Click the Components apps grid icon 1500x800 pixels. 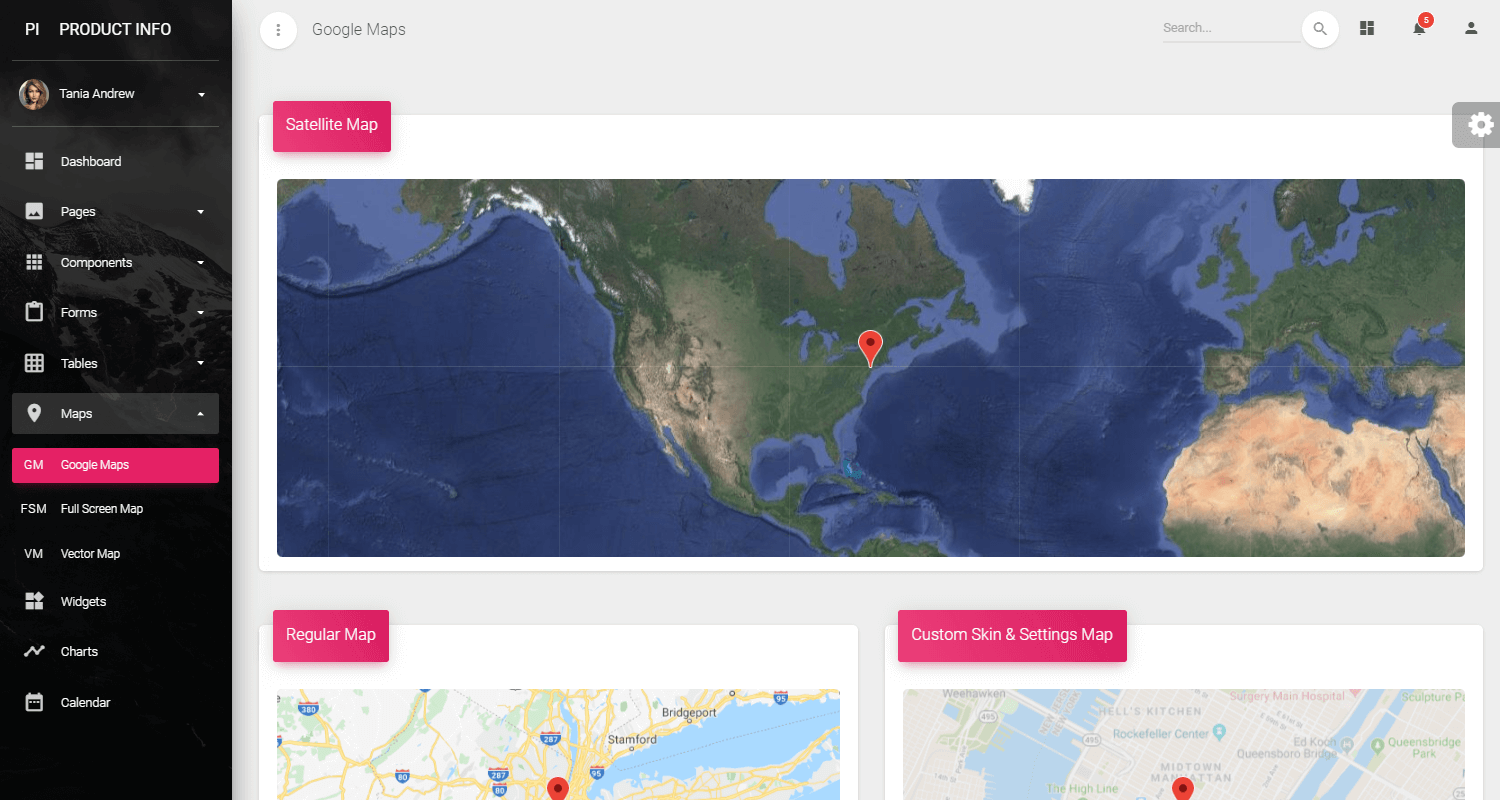click(x=34, y=262)
